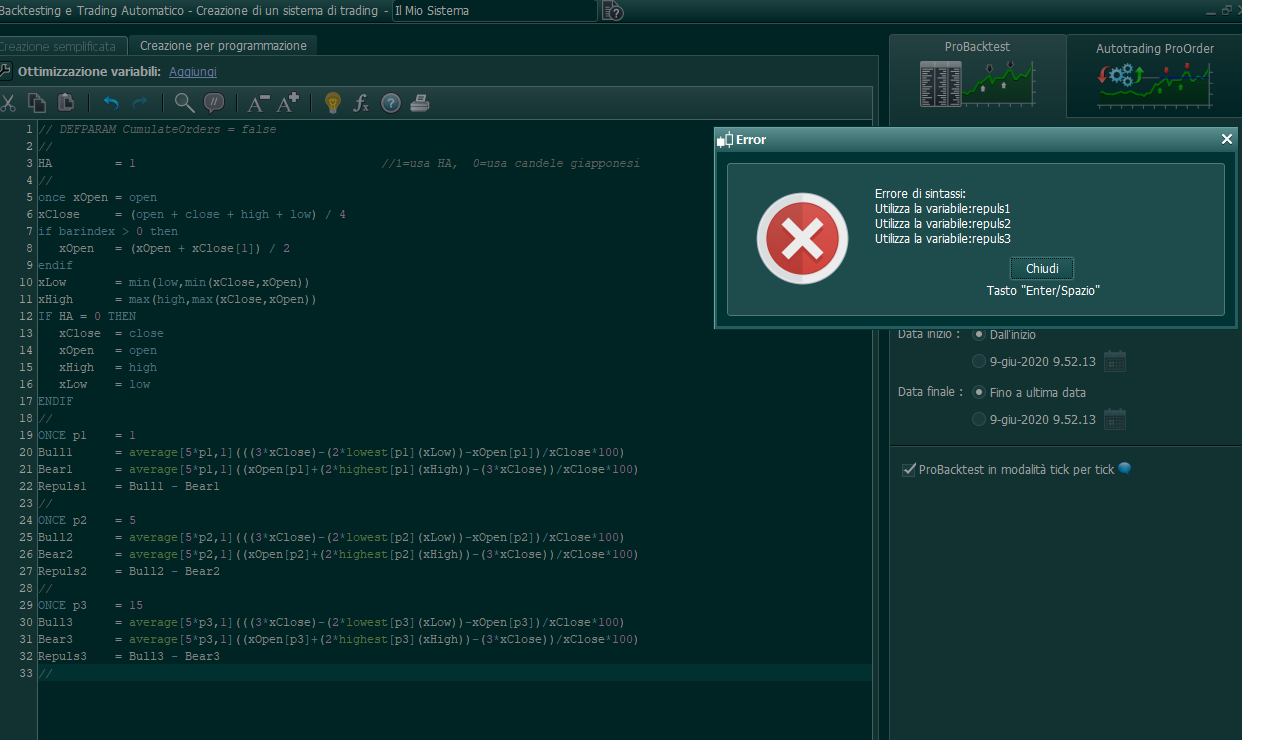Open the fx function library

(361, 102)
